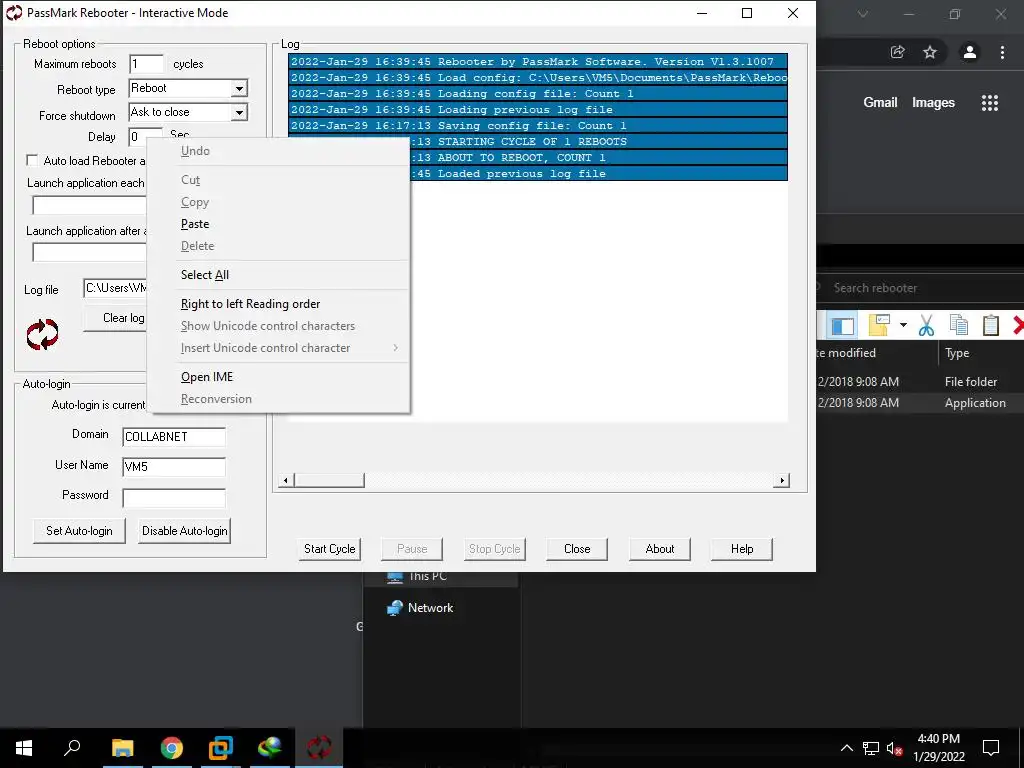1024x768 pixels.
Task: Toggle Explorer preview pane icon
Action: tap(842, 325)
